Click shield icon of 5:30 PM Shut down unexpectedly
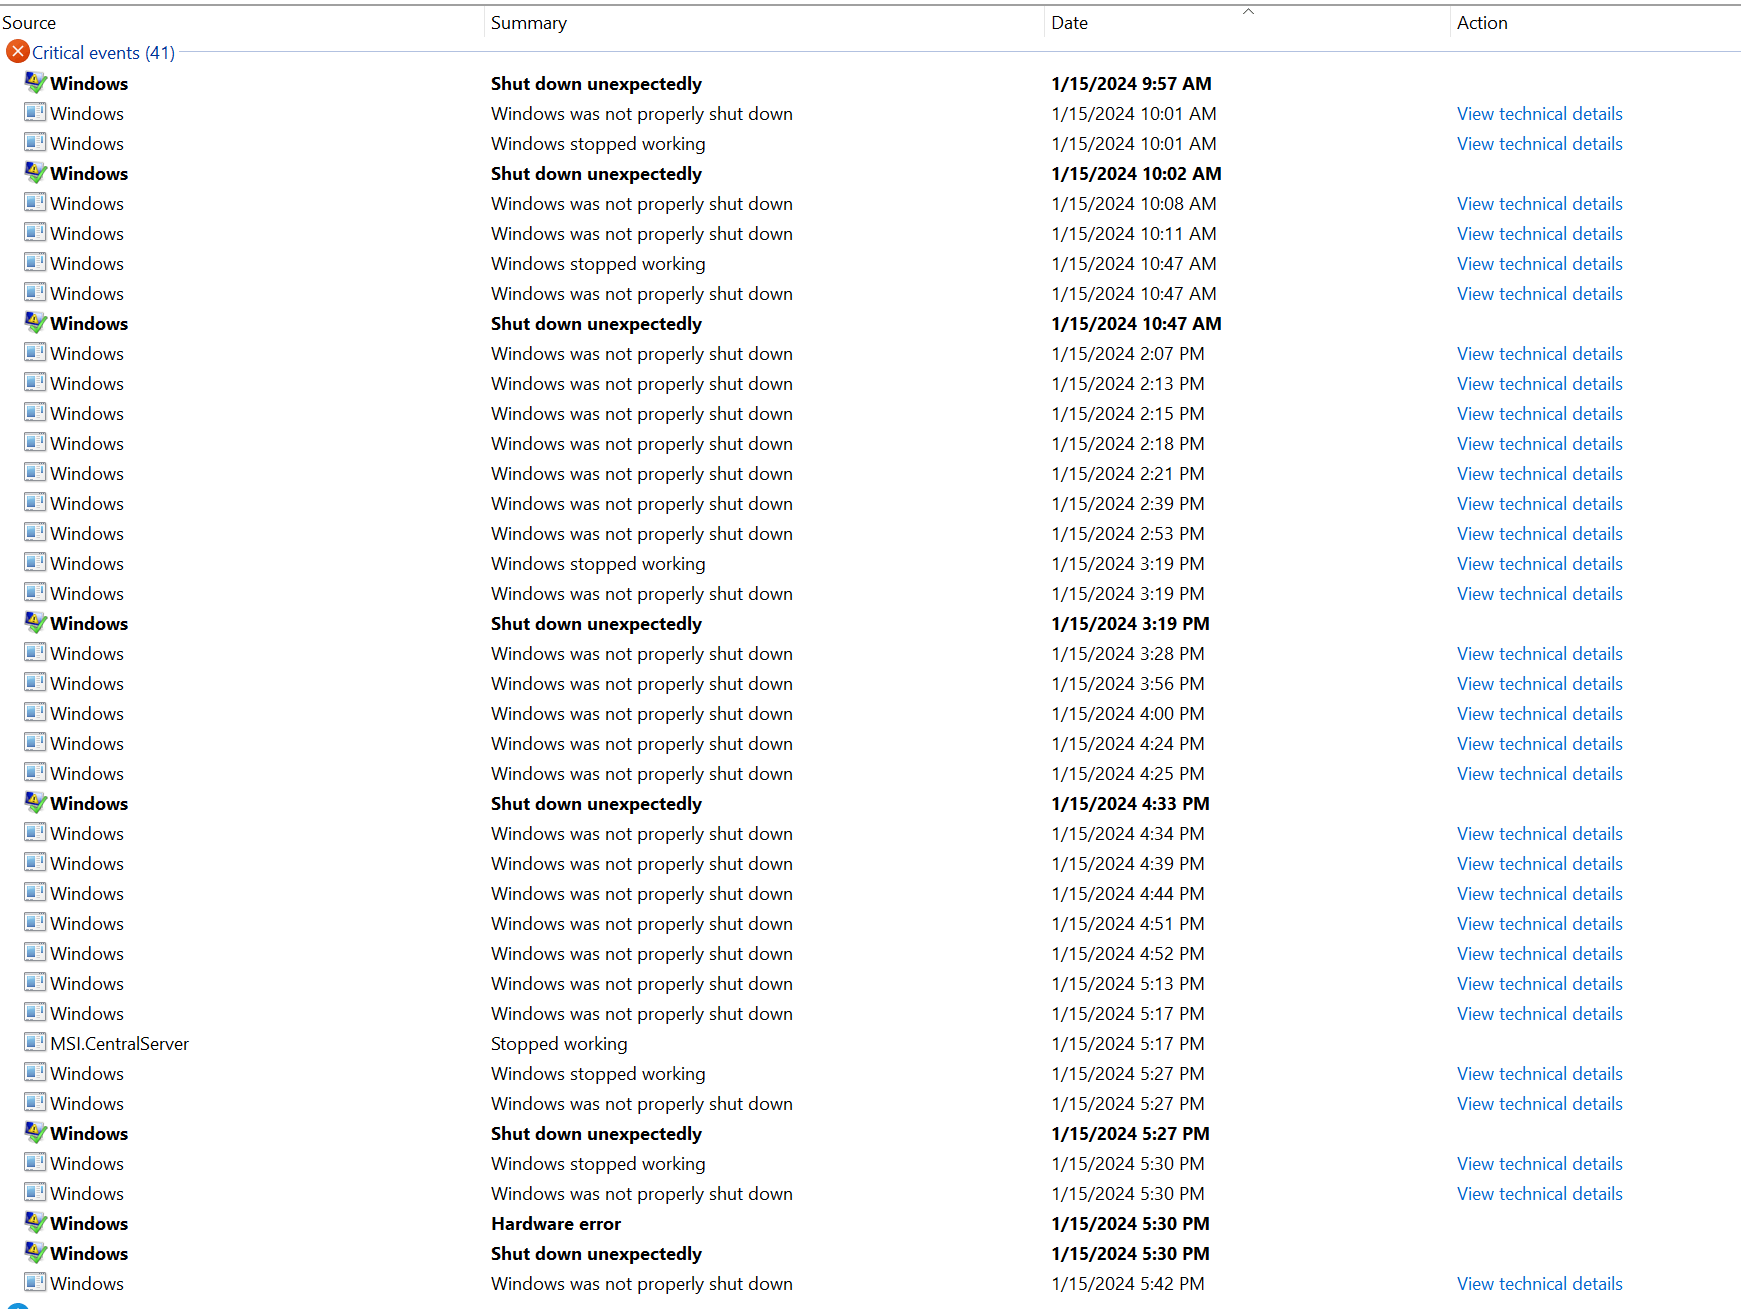 (x=35, y=1252)
